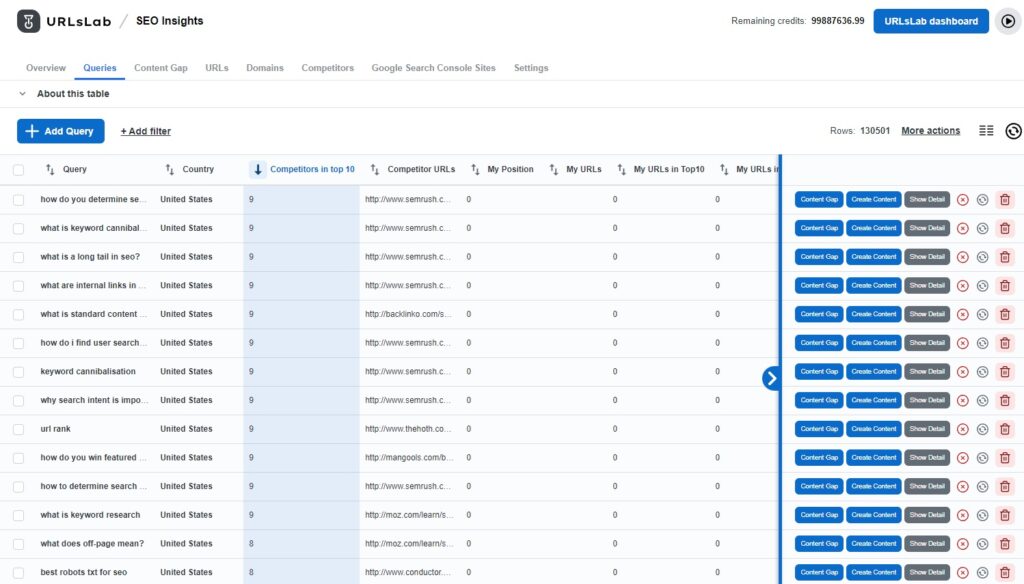Delete the 'keyword cannibalisation' row
The height and width of the screenshot is (584, 1024).
(1004, 372)
